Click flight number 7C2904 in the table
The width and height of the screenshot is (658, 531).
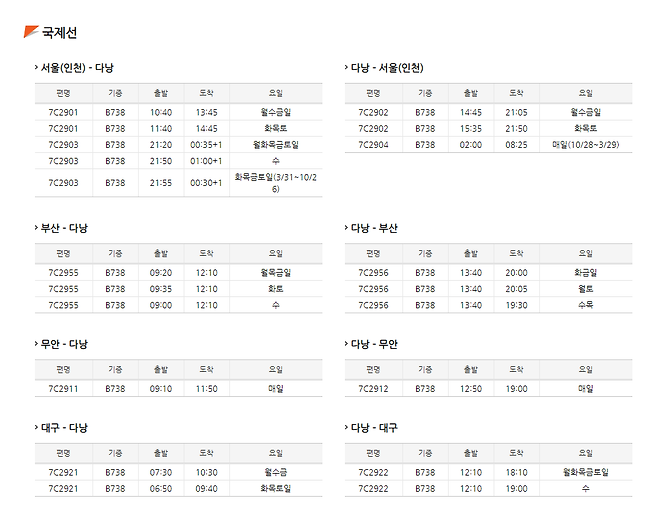coord(374,144)
